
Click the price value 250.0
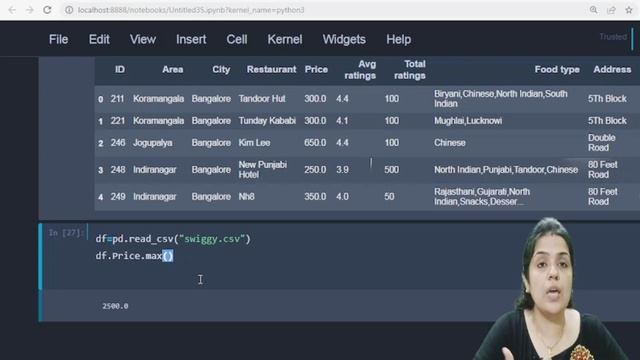(x=315, y=170)
